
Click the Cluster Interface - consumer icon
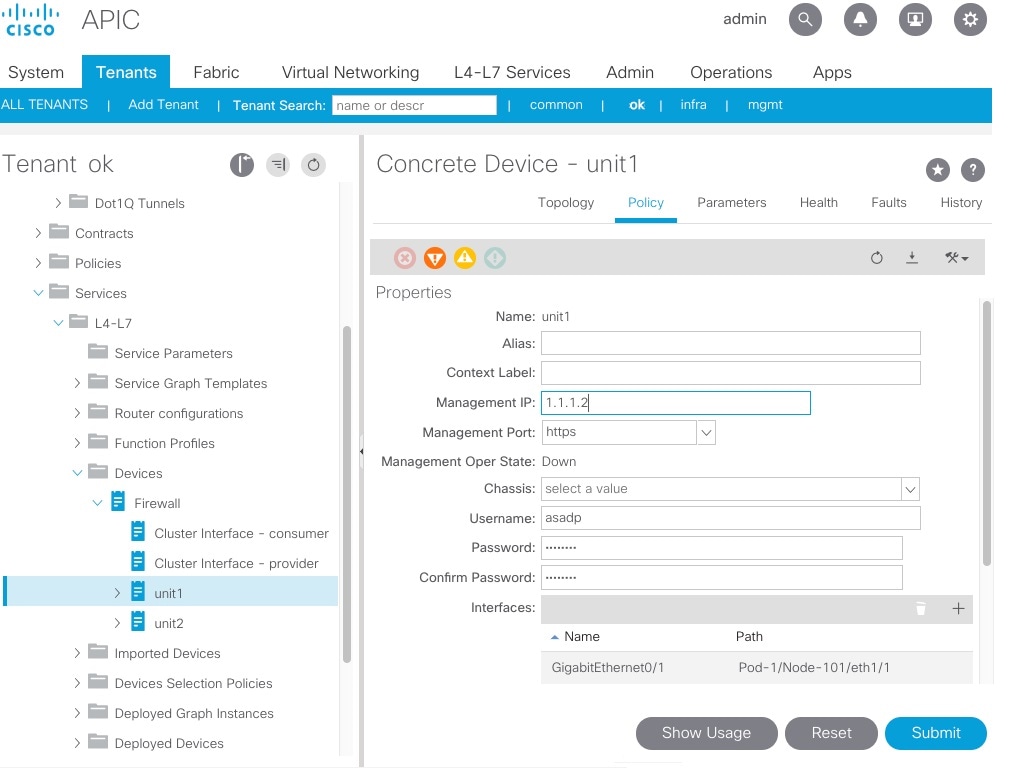coord(138,532)
